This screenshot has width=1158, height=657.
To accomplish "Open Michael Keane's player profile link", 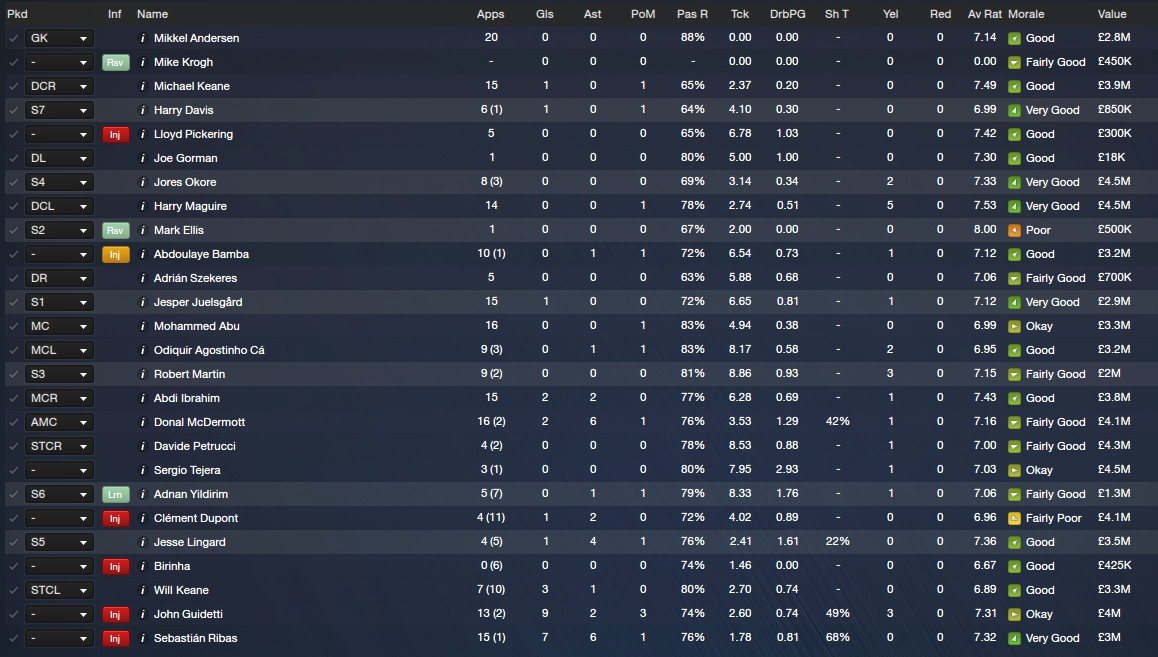I will [x=191, y=86].
